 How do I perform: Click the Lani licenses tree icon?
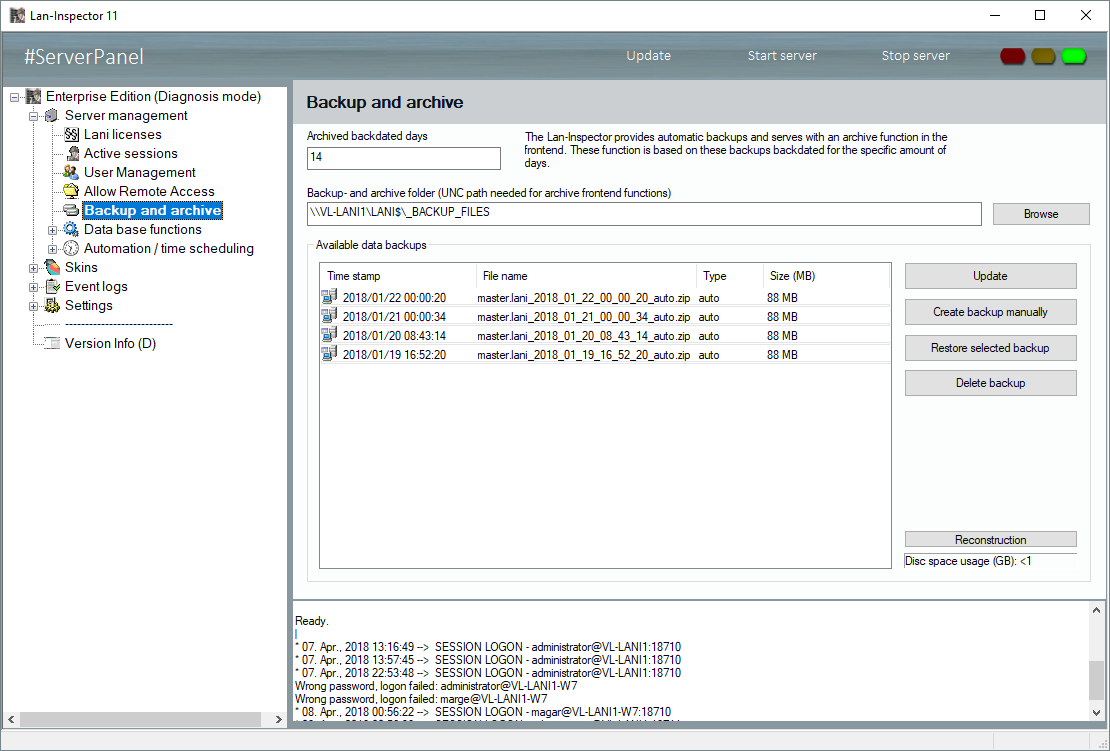click(x=71, y=134)
